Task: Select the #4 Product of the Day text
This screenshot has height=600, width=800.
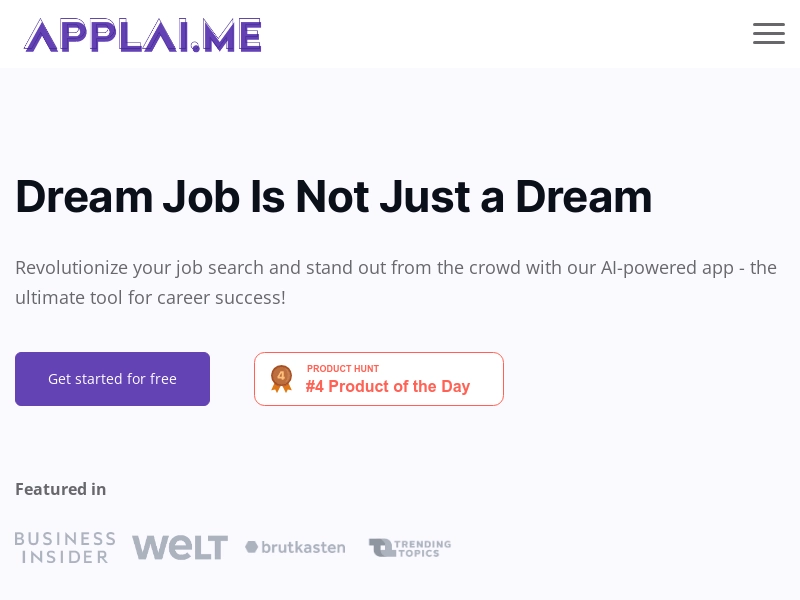Action: [388, 387]
